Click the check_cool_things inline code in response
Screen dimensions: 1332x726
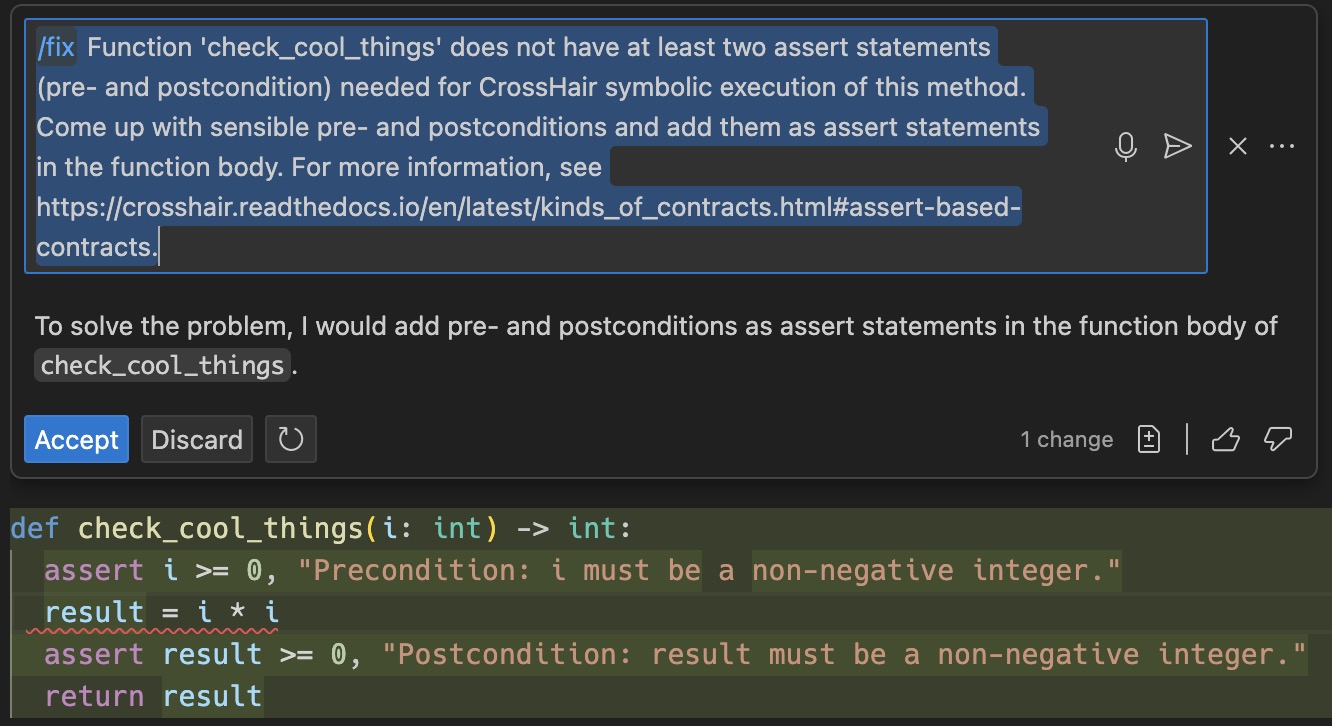tap(164, 366)
